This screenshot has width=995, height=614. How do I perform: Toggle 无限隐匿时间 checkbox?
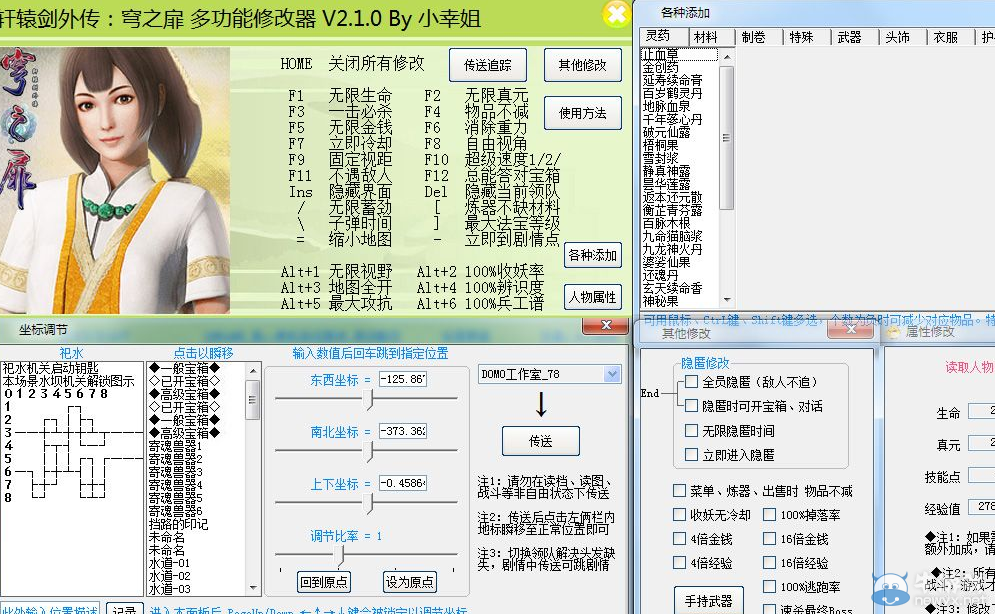tap(692, 431)
